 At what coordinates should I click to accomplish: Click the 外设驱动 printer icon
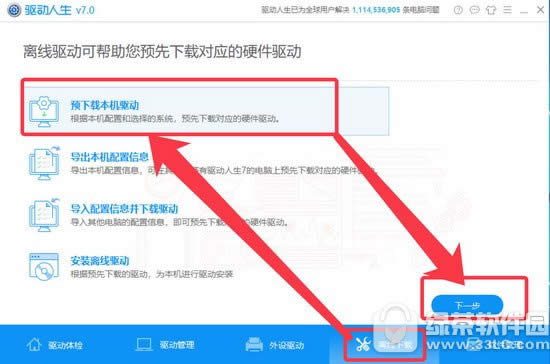tap(254, 345)
